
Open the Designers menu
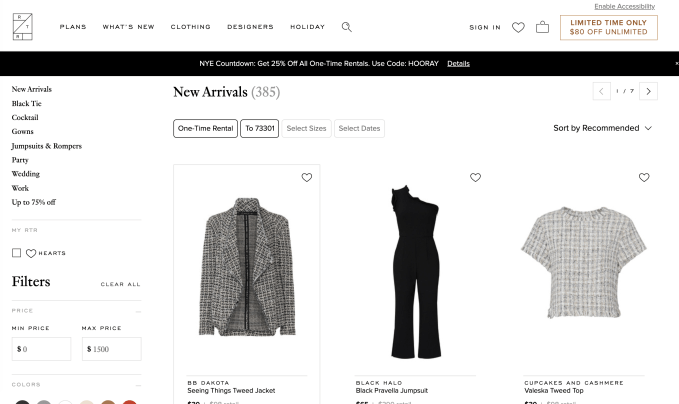point(250,27)
